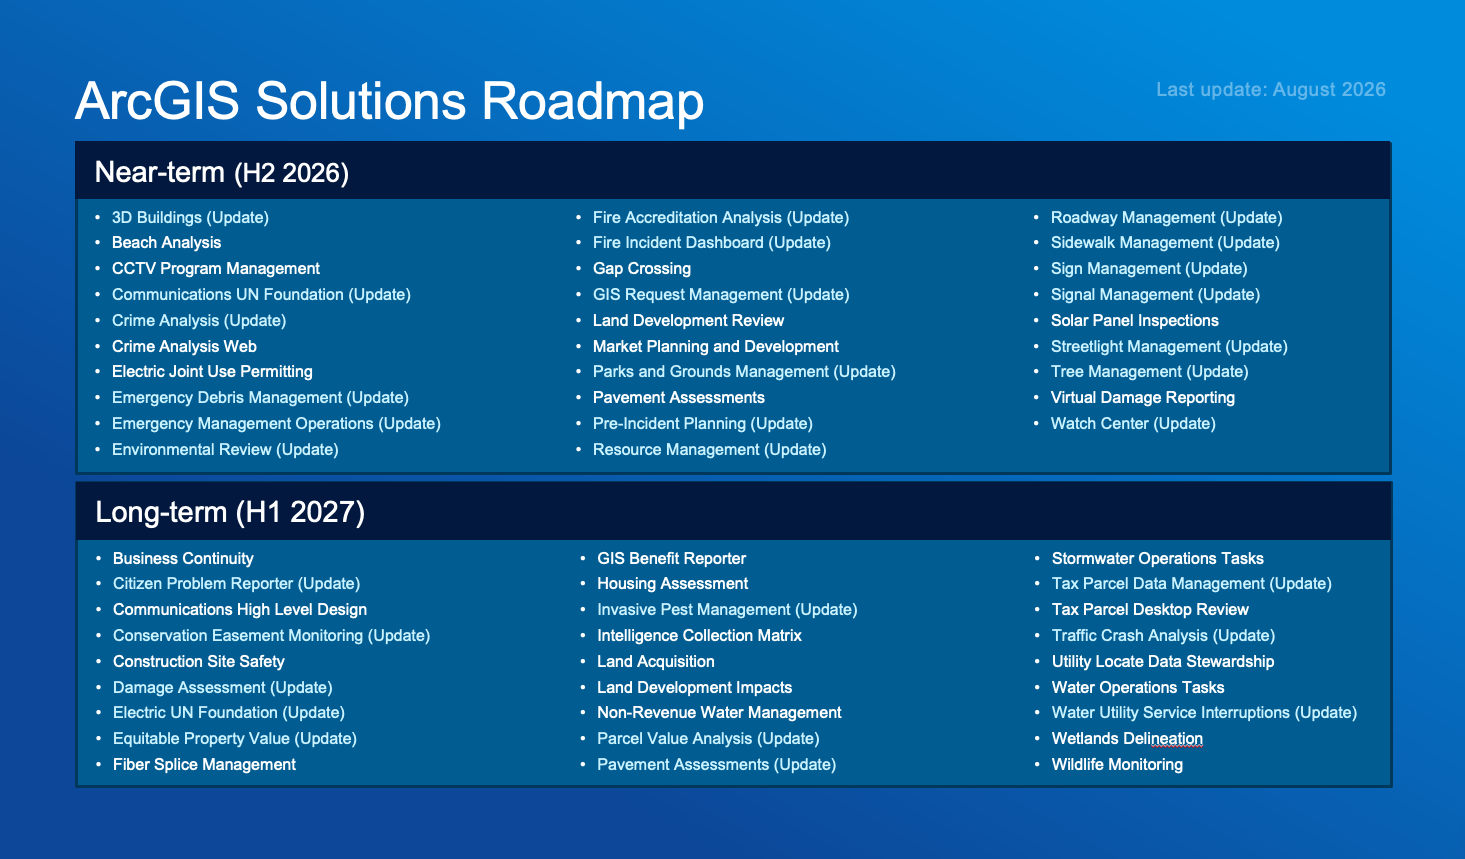The height and width of the screenshot is (859, 1465).
Task: Select the "Business Continuity" item
Action: [x=183, y=559]
